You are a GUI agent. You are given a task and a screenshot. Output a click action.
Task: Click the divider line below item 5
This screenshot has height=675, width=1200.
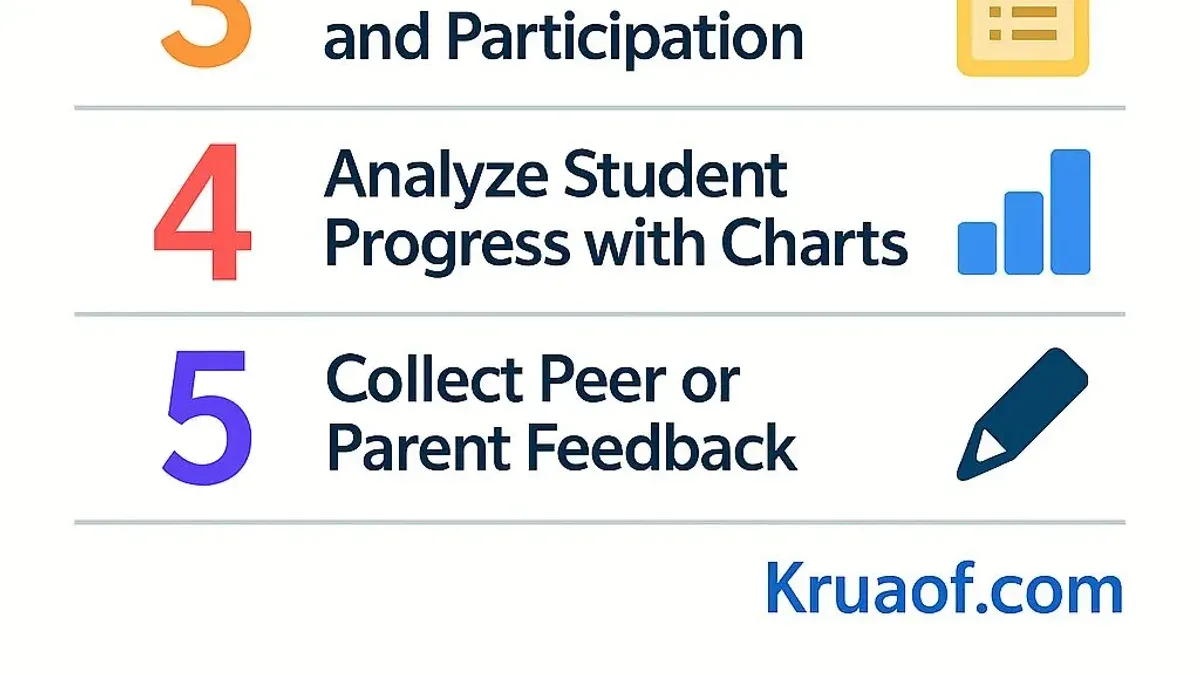tap(600, 521)
